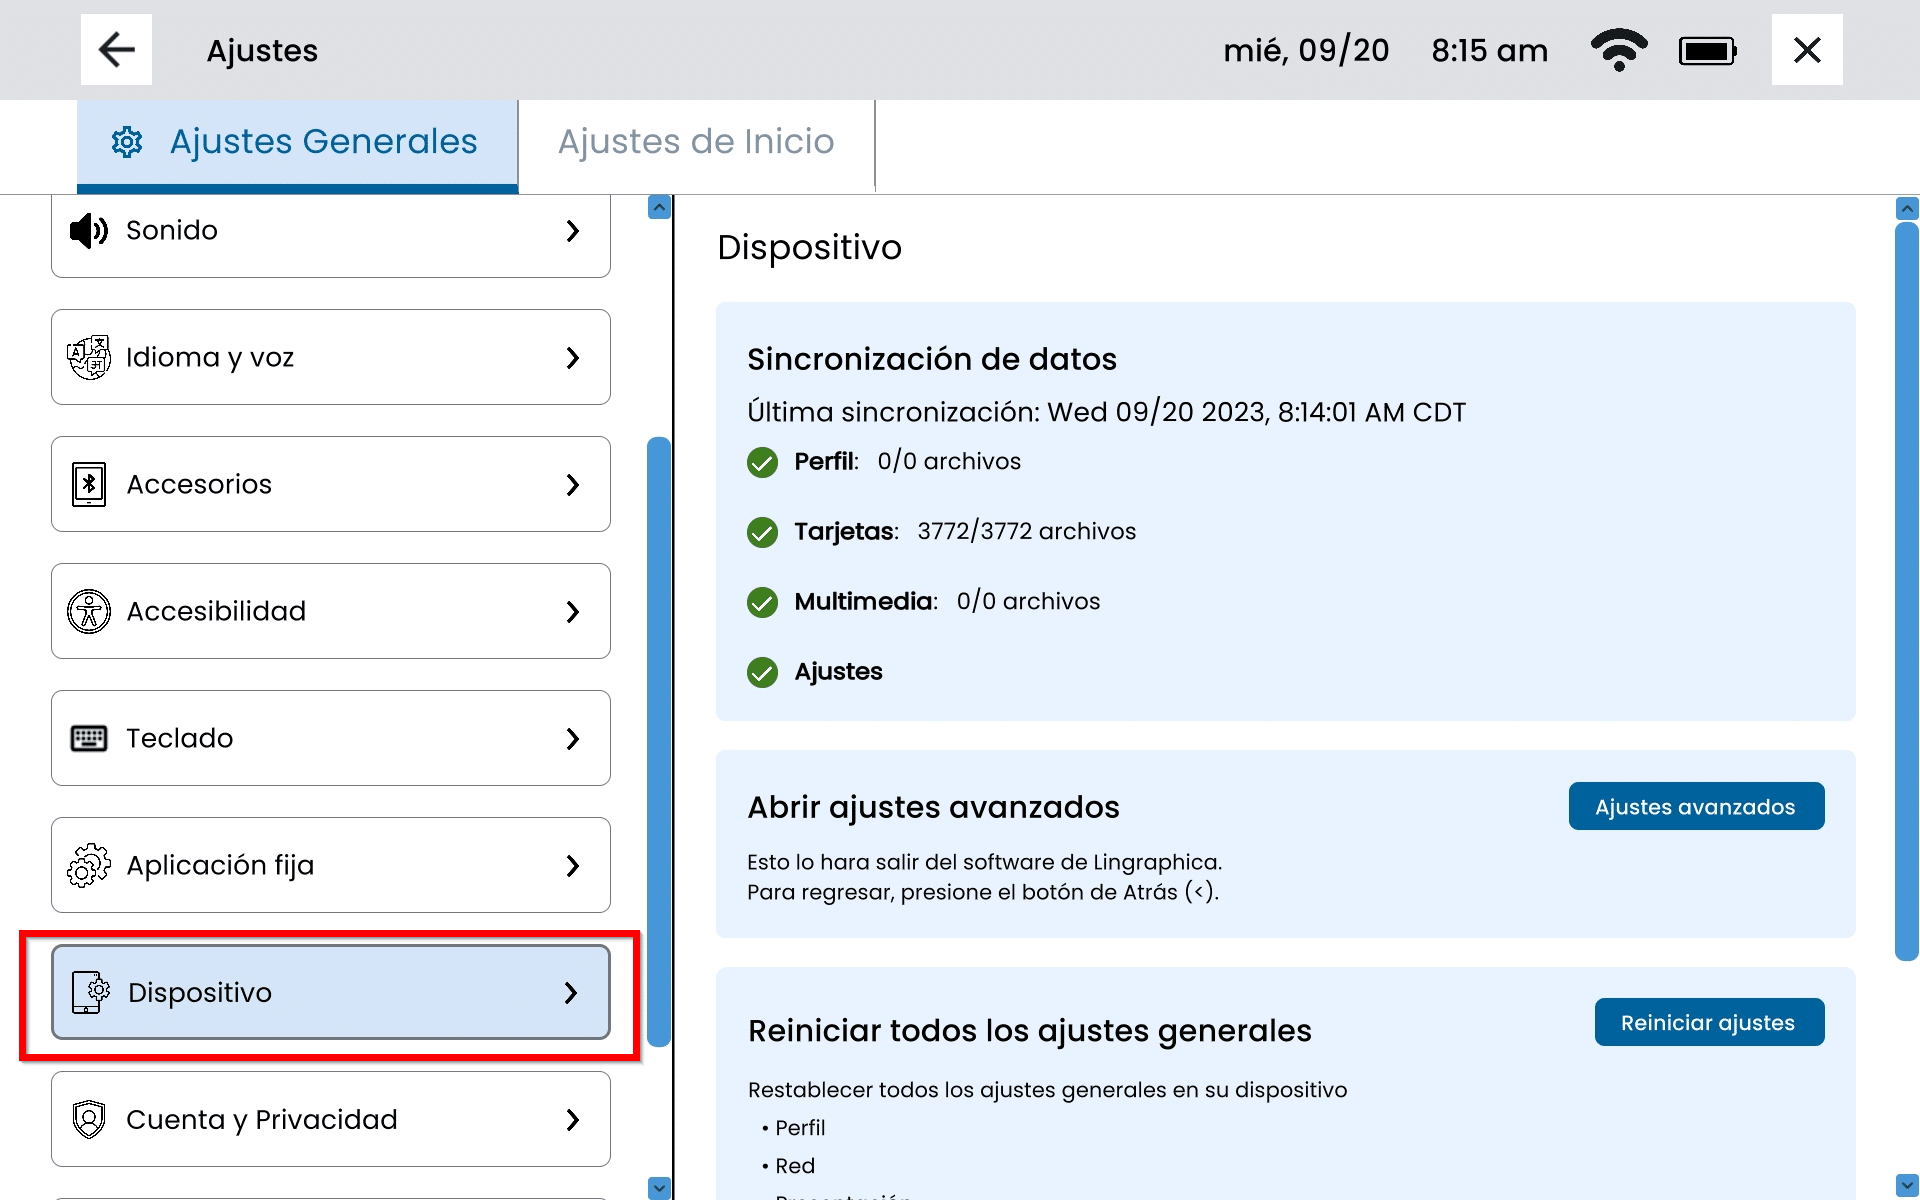This screenshot has width=1920, height=1200.
Task: Click the Sonido speaker icon
Action: coord(88,231)
